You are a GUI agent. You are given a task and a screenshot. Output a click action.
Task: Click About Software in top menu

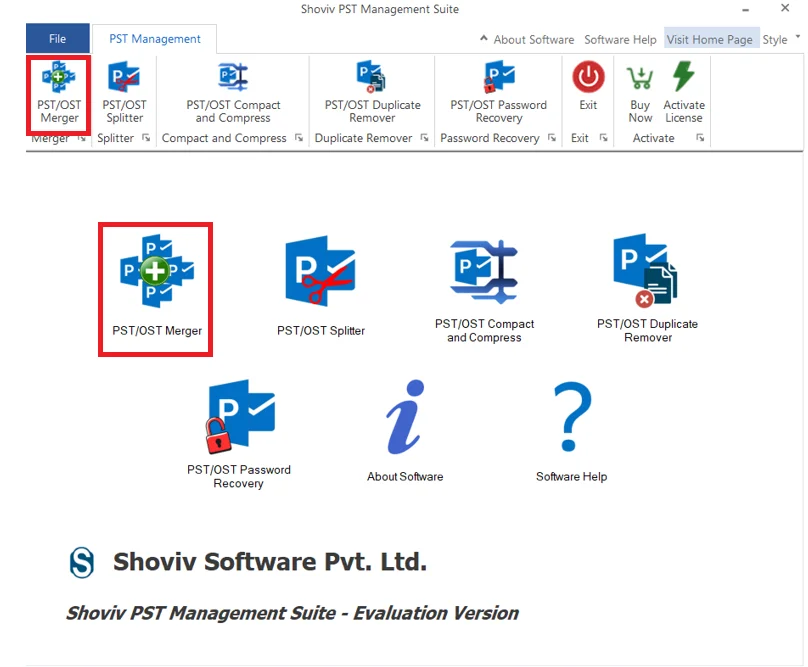point(534,40)
